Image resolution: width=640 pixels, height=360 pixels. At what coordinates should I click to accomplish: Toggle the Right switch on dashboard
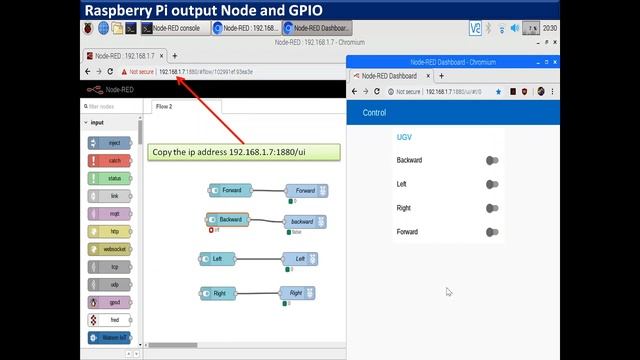coord(492,208)
